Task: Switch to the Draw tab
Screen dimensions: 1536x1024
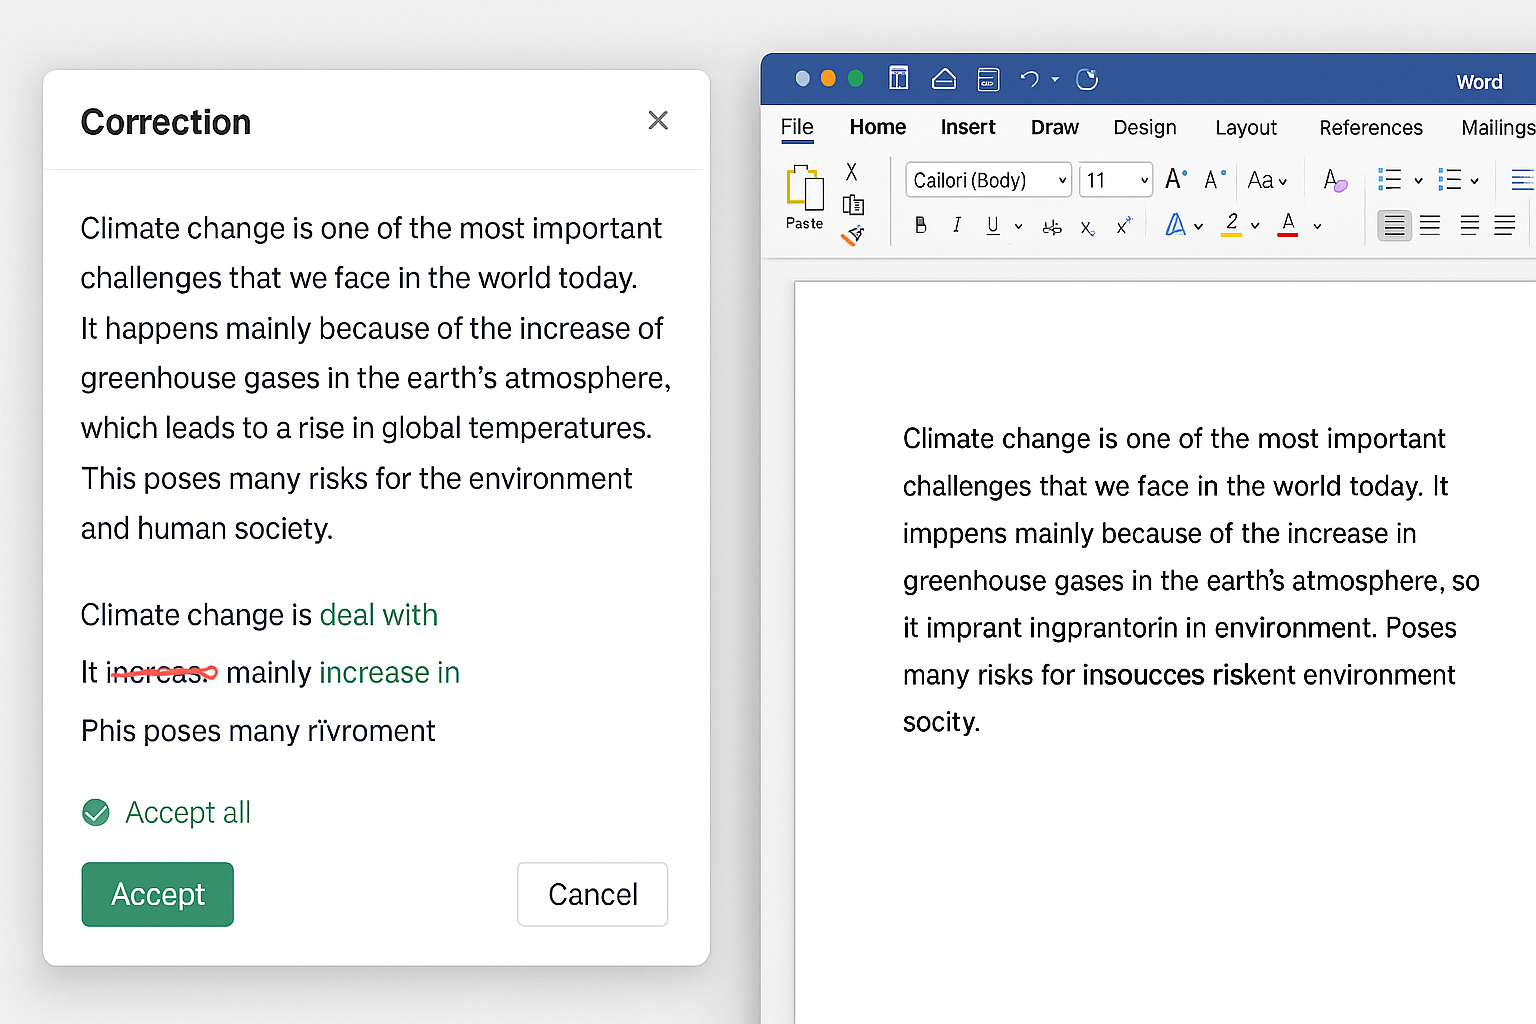Action: click(1055, 127)
